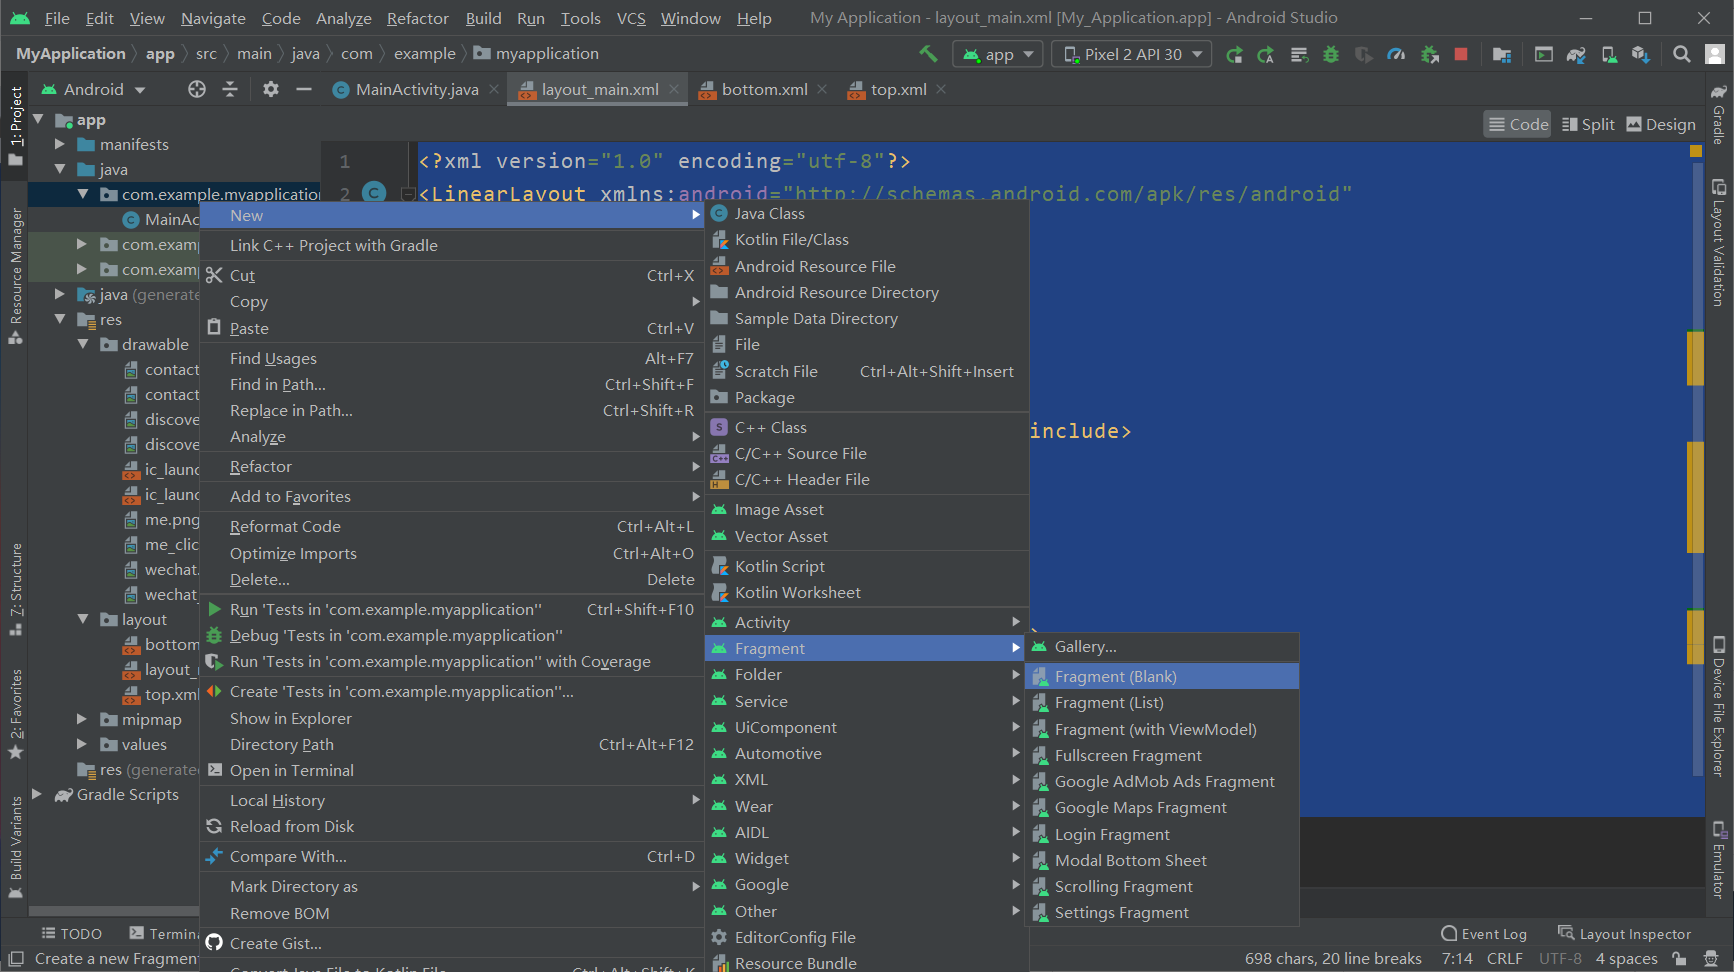Open the Resource Manager side panel
Viewport: 1734px width, 972px height.
coord(16,276)
